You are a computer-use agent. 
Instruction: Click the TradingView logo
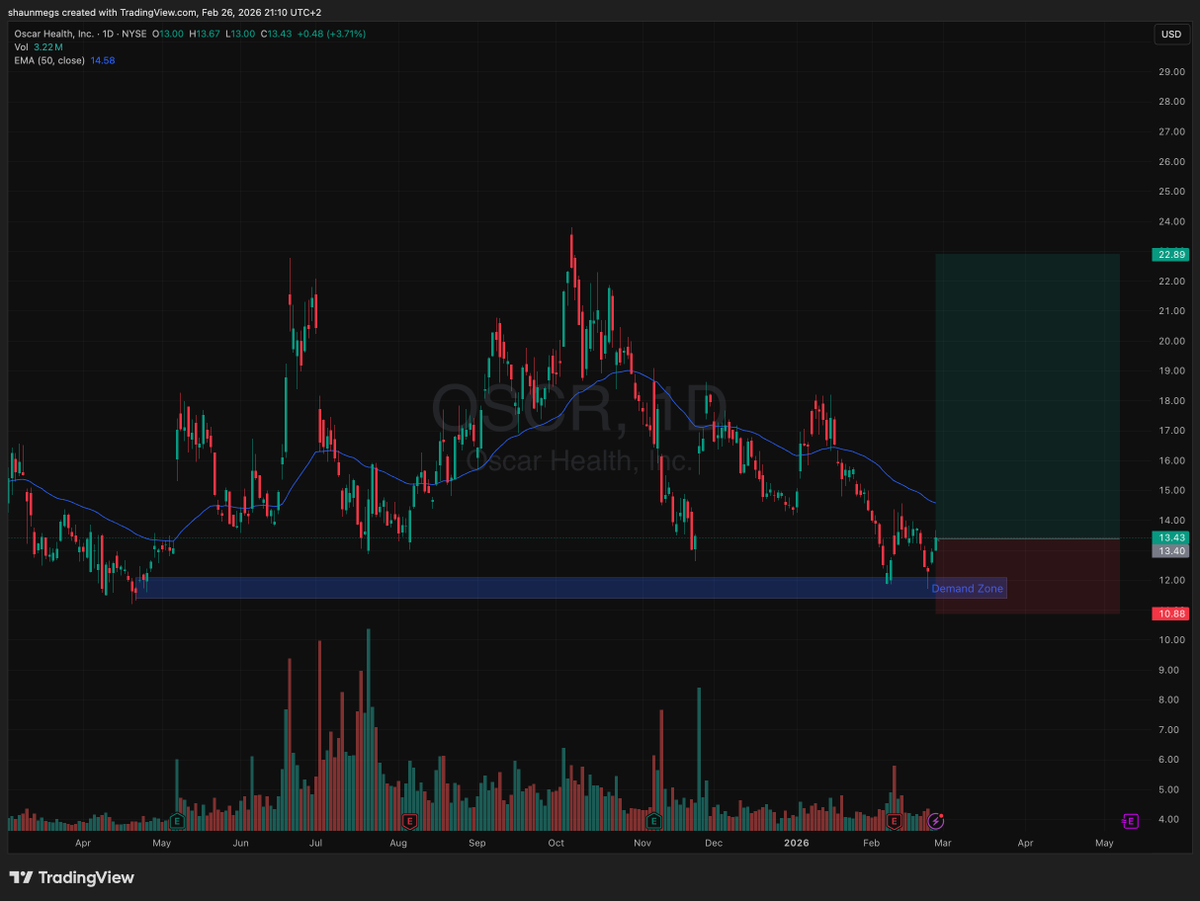pyautogui.click(x=72, y=878)
